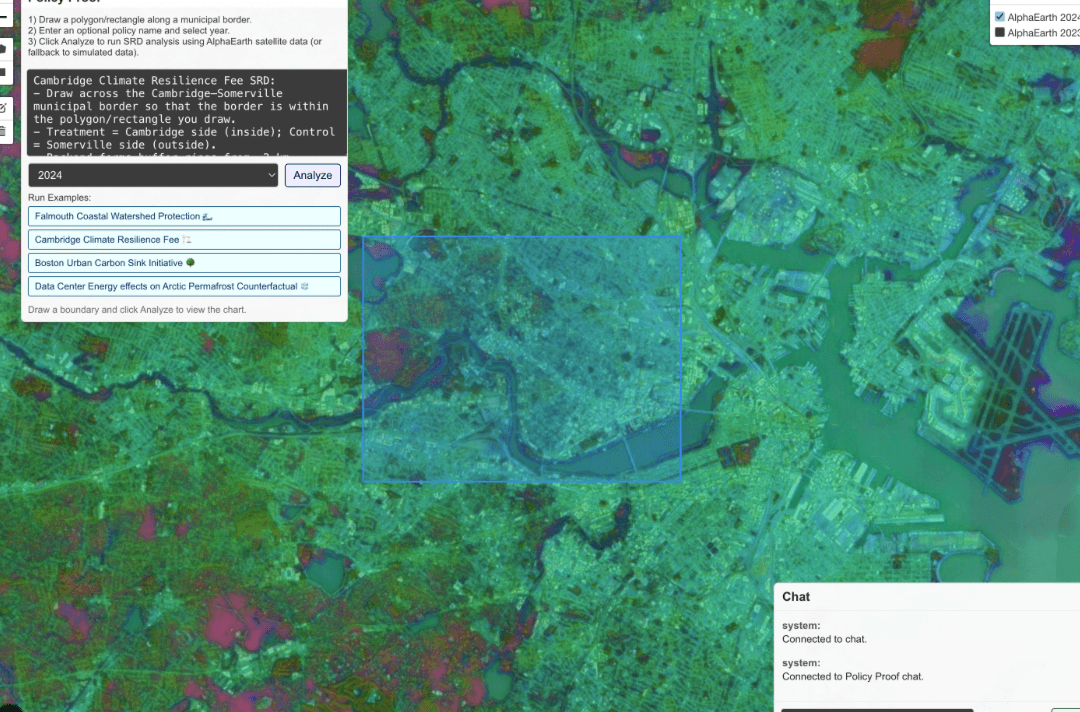Click the 'Connected to Policy Proof chat.' message
This screenshot has width=1080, height=712.
pos(852,676)
